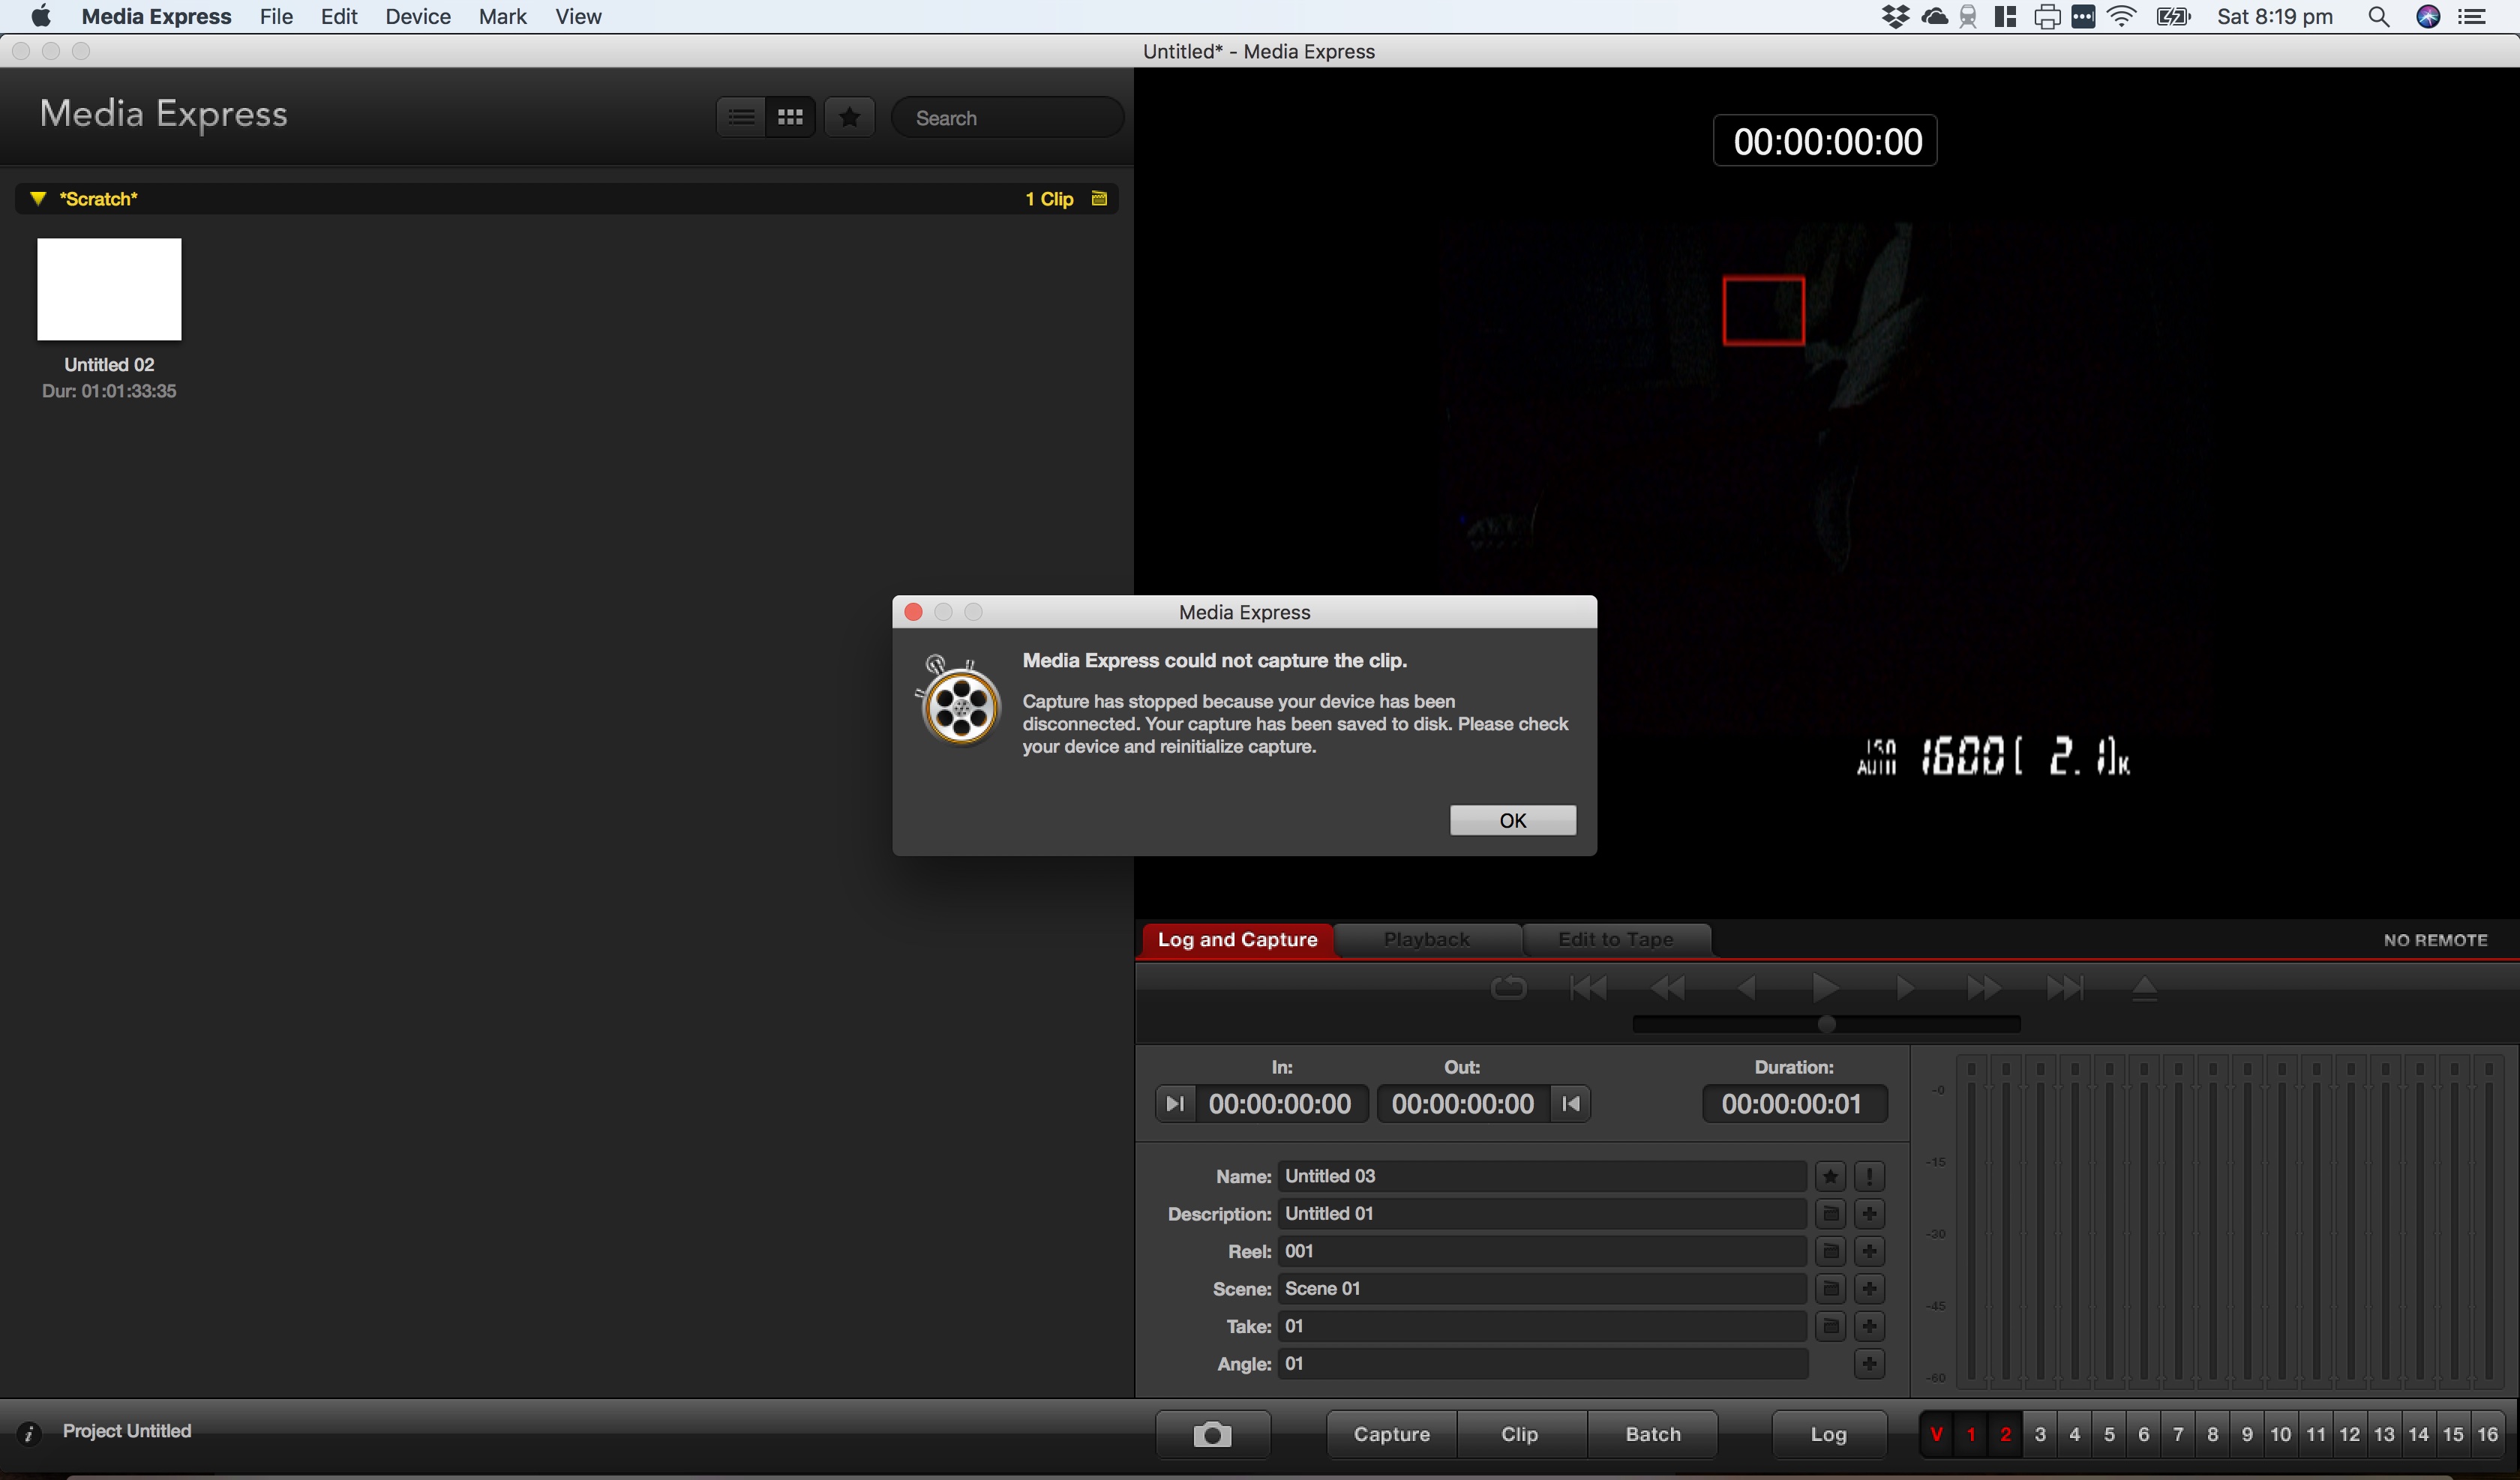Click the Name field Untitled 03
Image resolution: width=2520 pixels, height=1480 pixels.
click(1541, 1176)
